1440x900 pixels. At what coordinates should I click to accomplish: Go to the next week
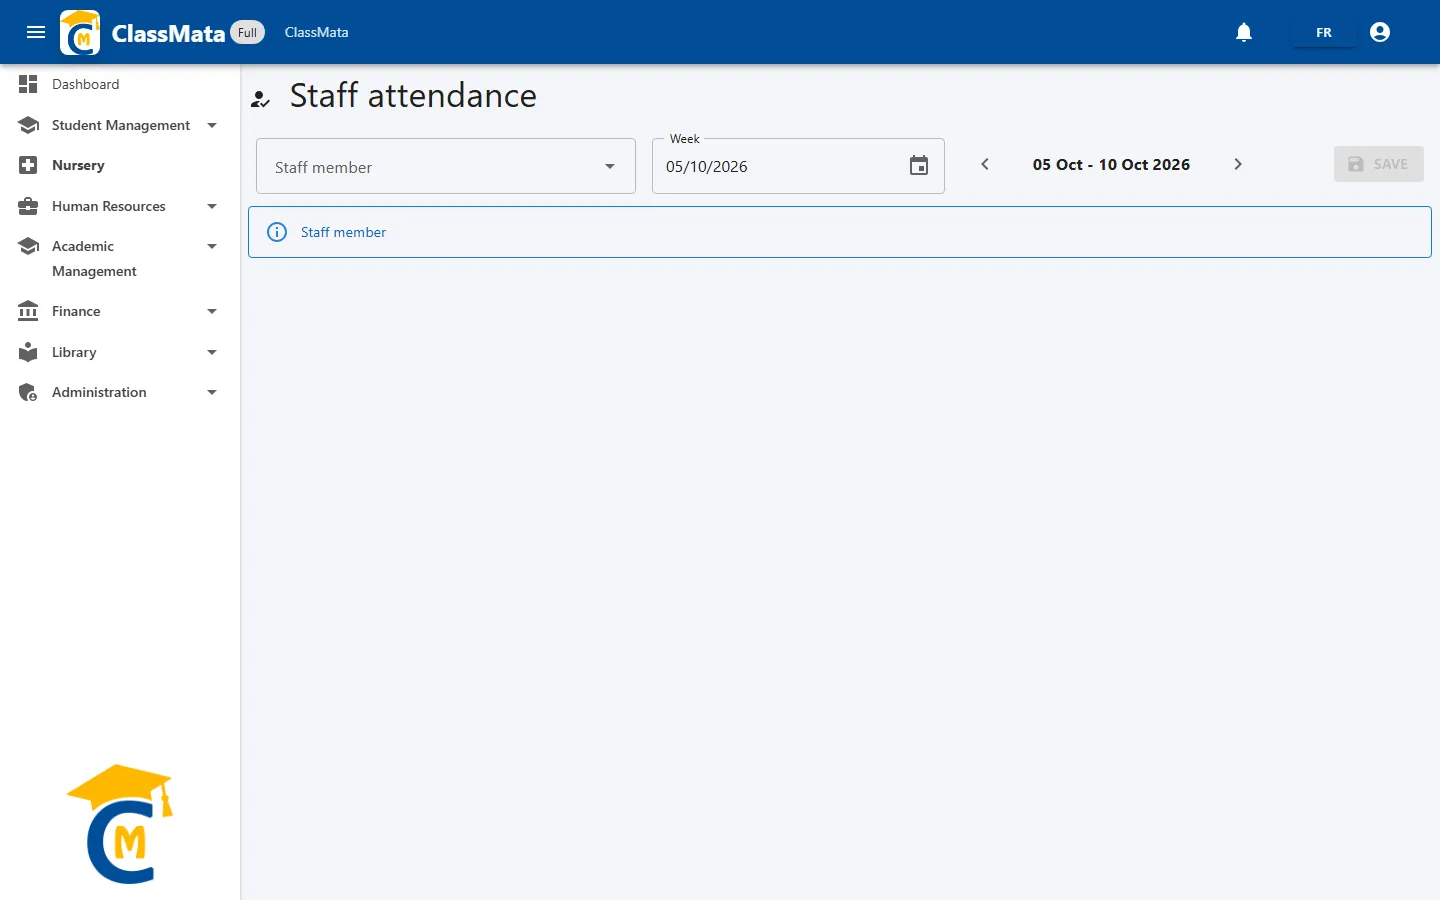click(1238, 164)
